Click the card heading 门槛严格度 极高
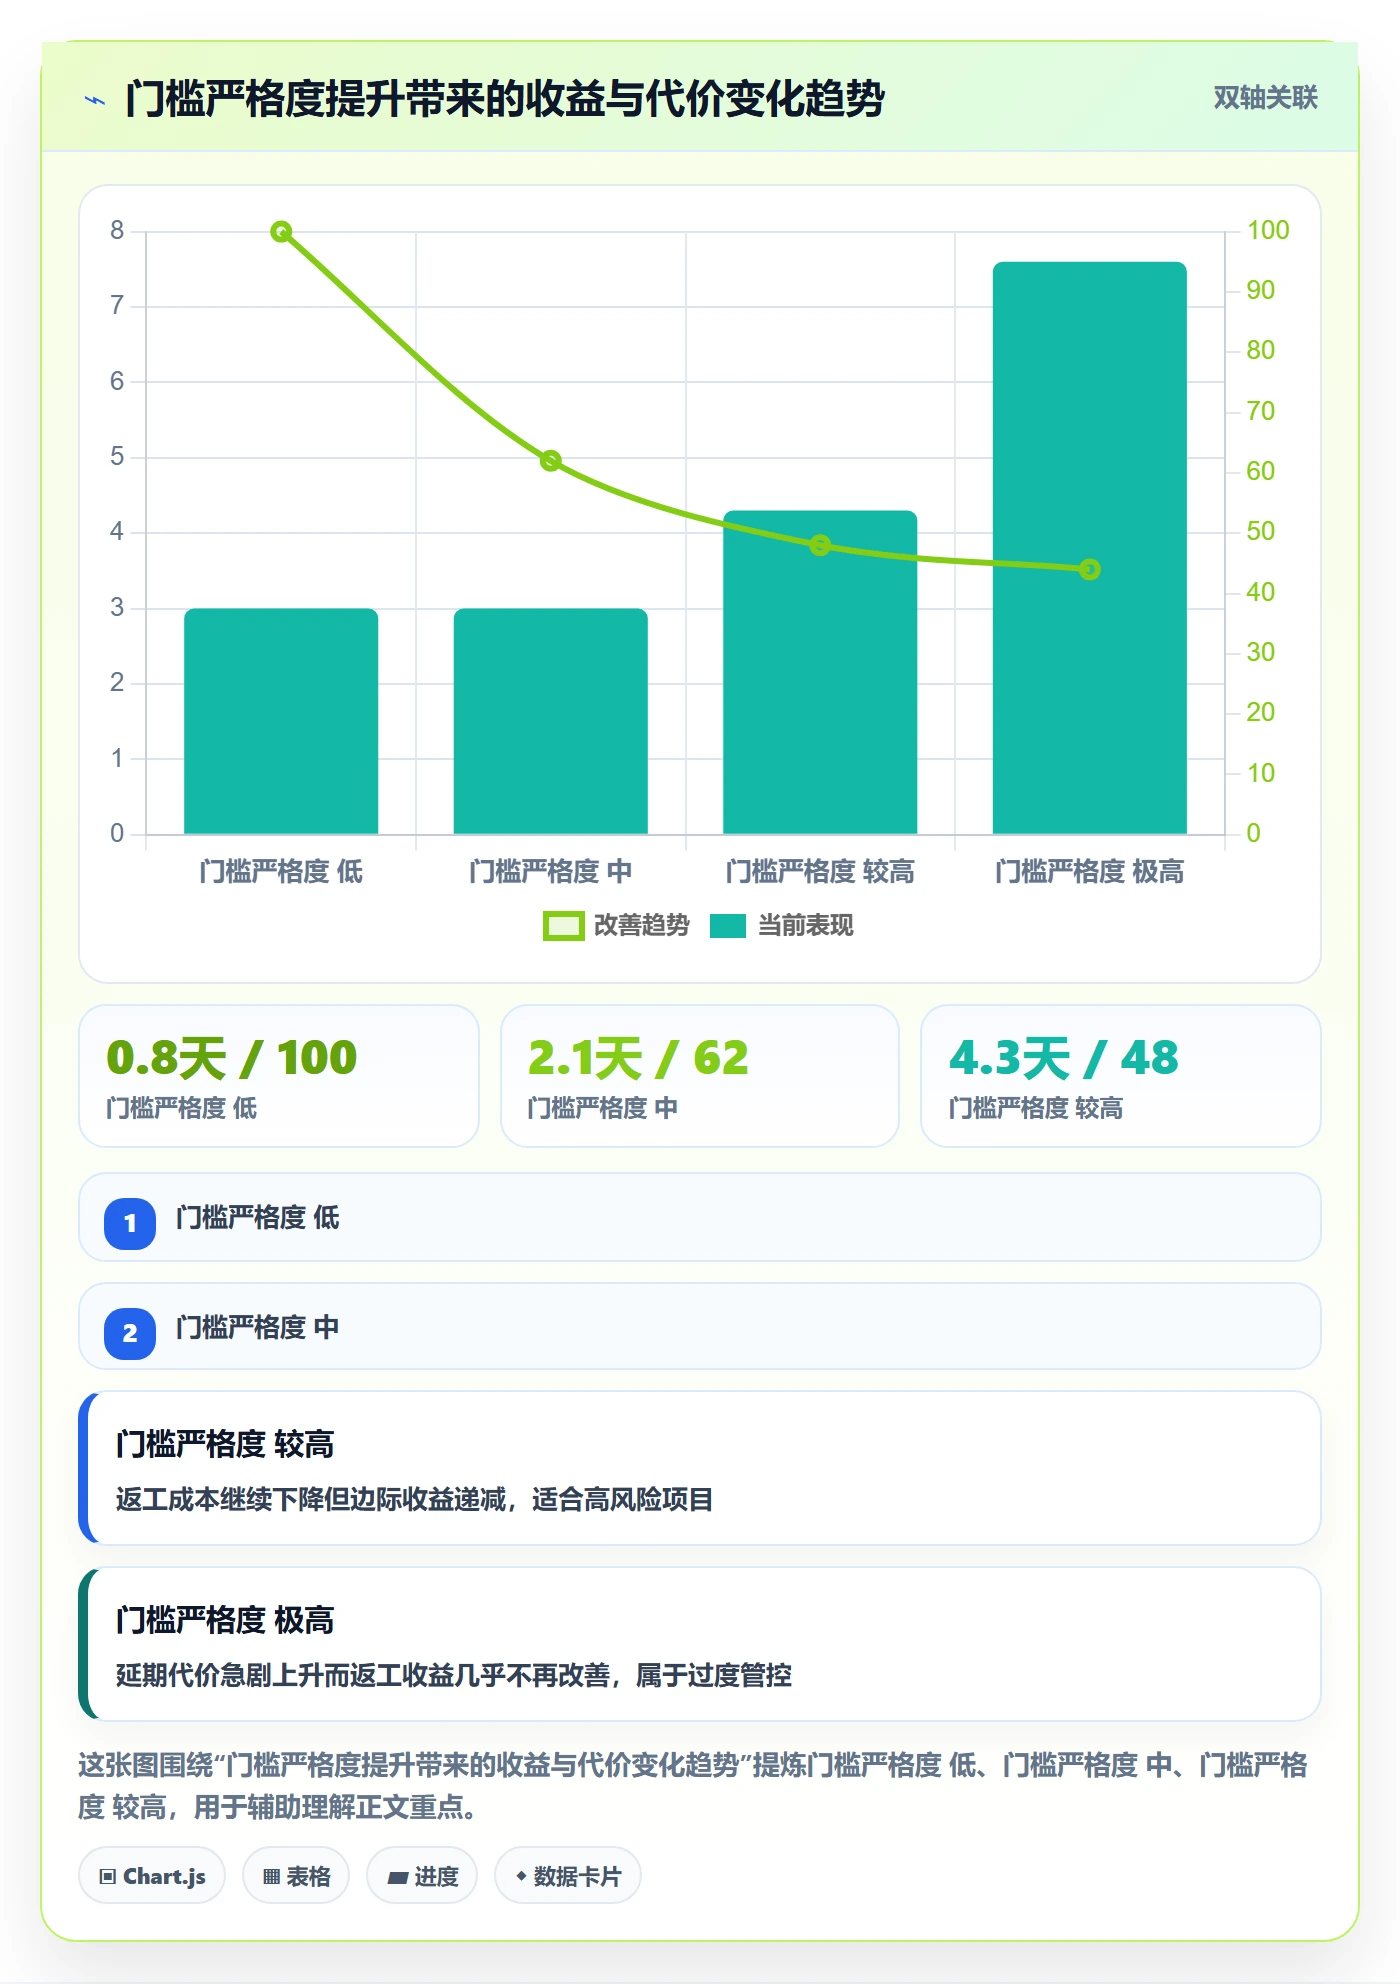This screenshot has height=1984, width=1400. coord(225,1620)
